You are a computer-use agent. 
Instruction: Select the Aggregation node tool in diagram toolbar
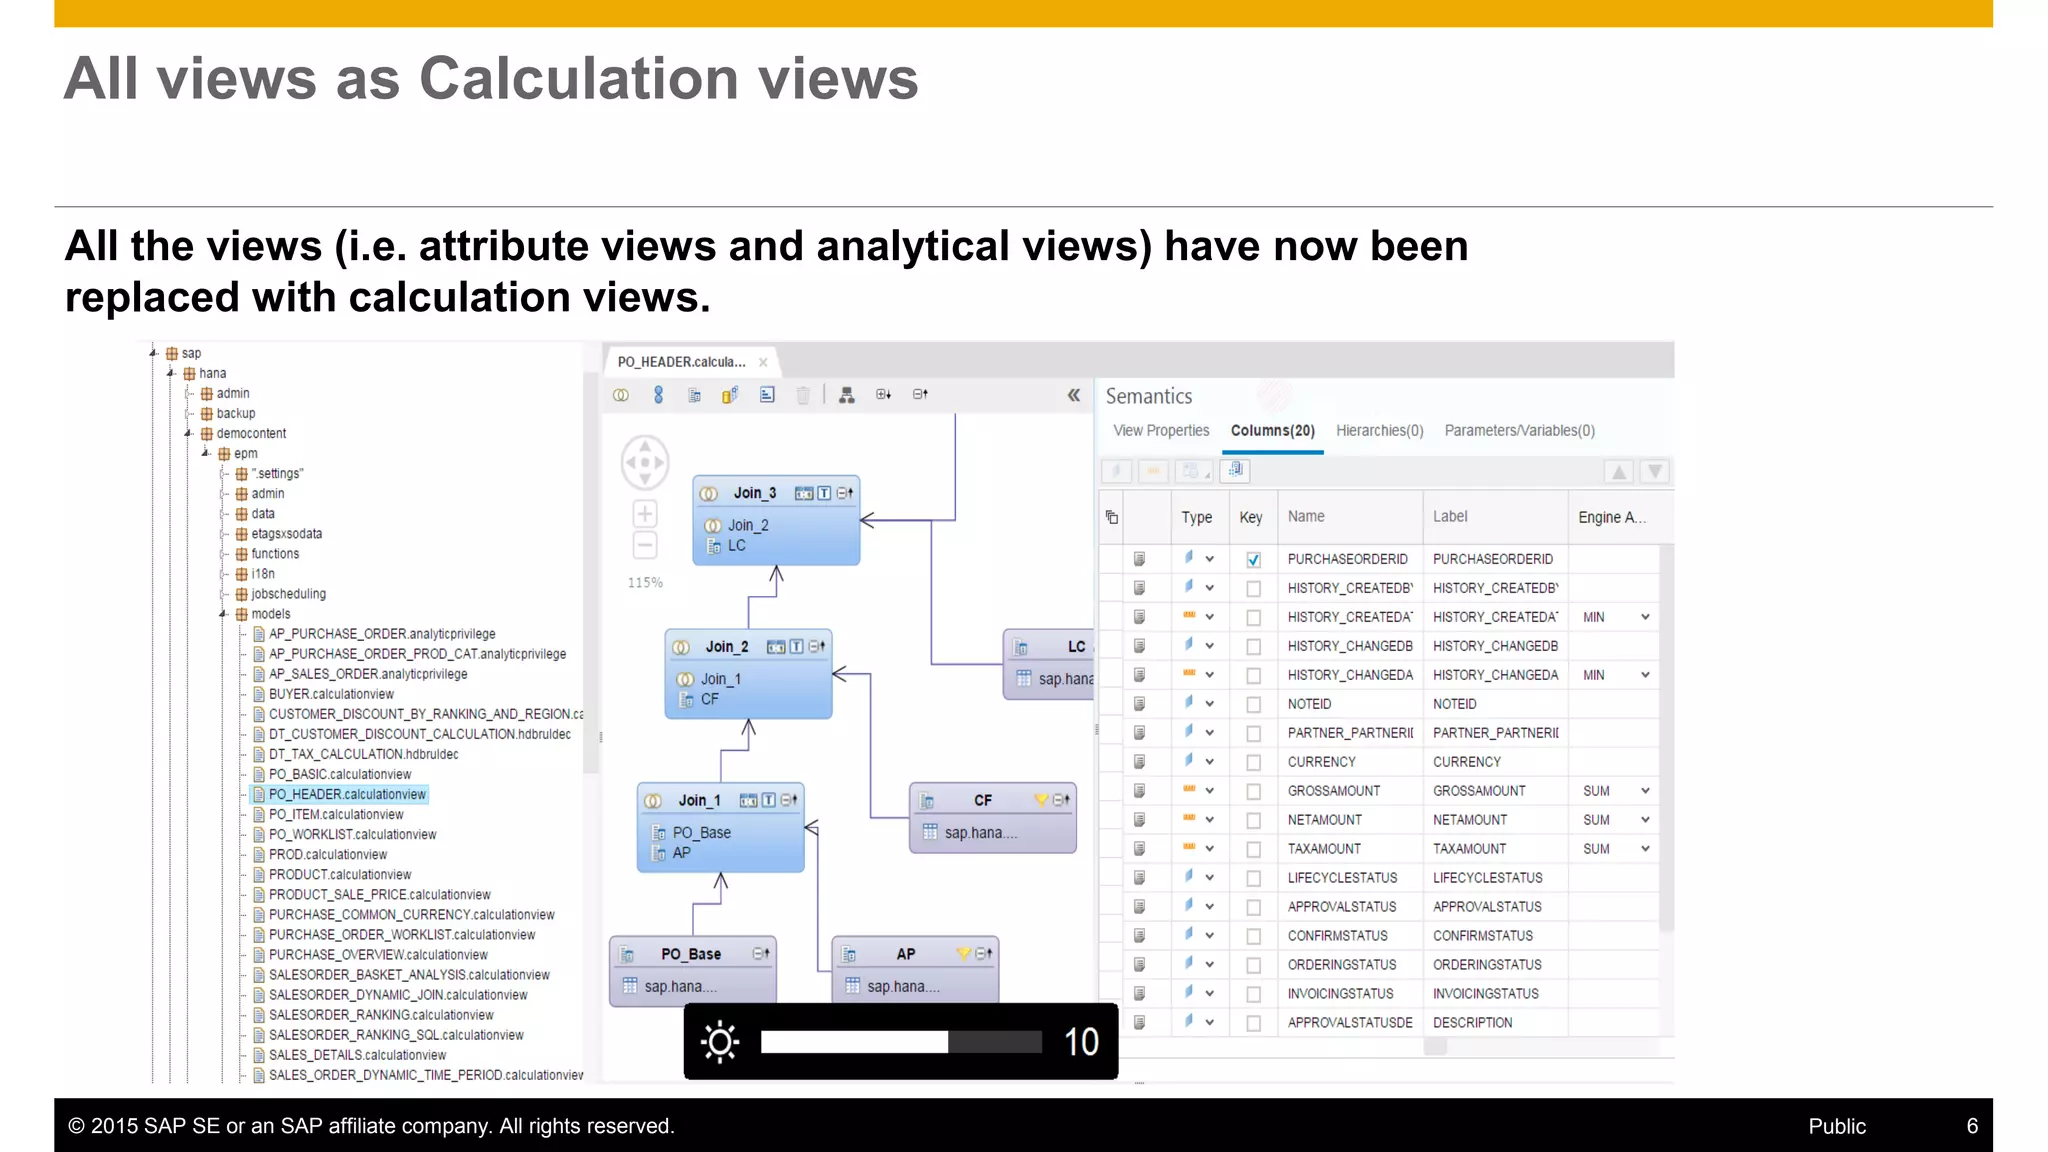click(x=730, y=395)
